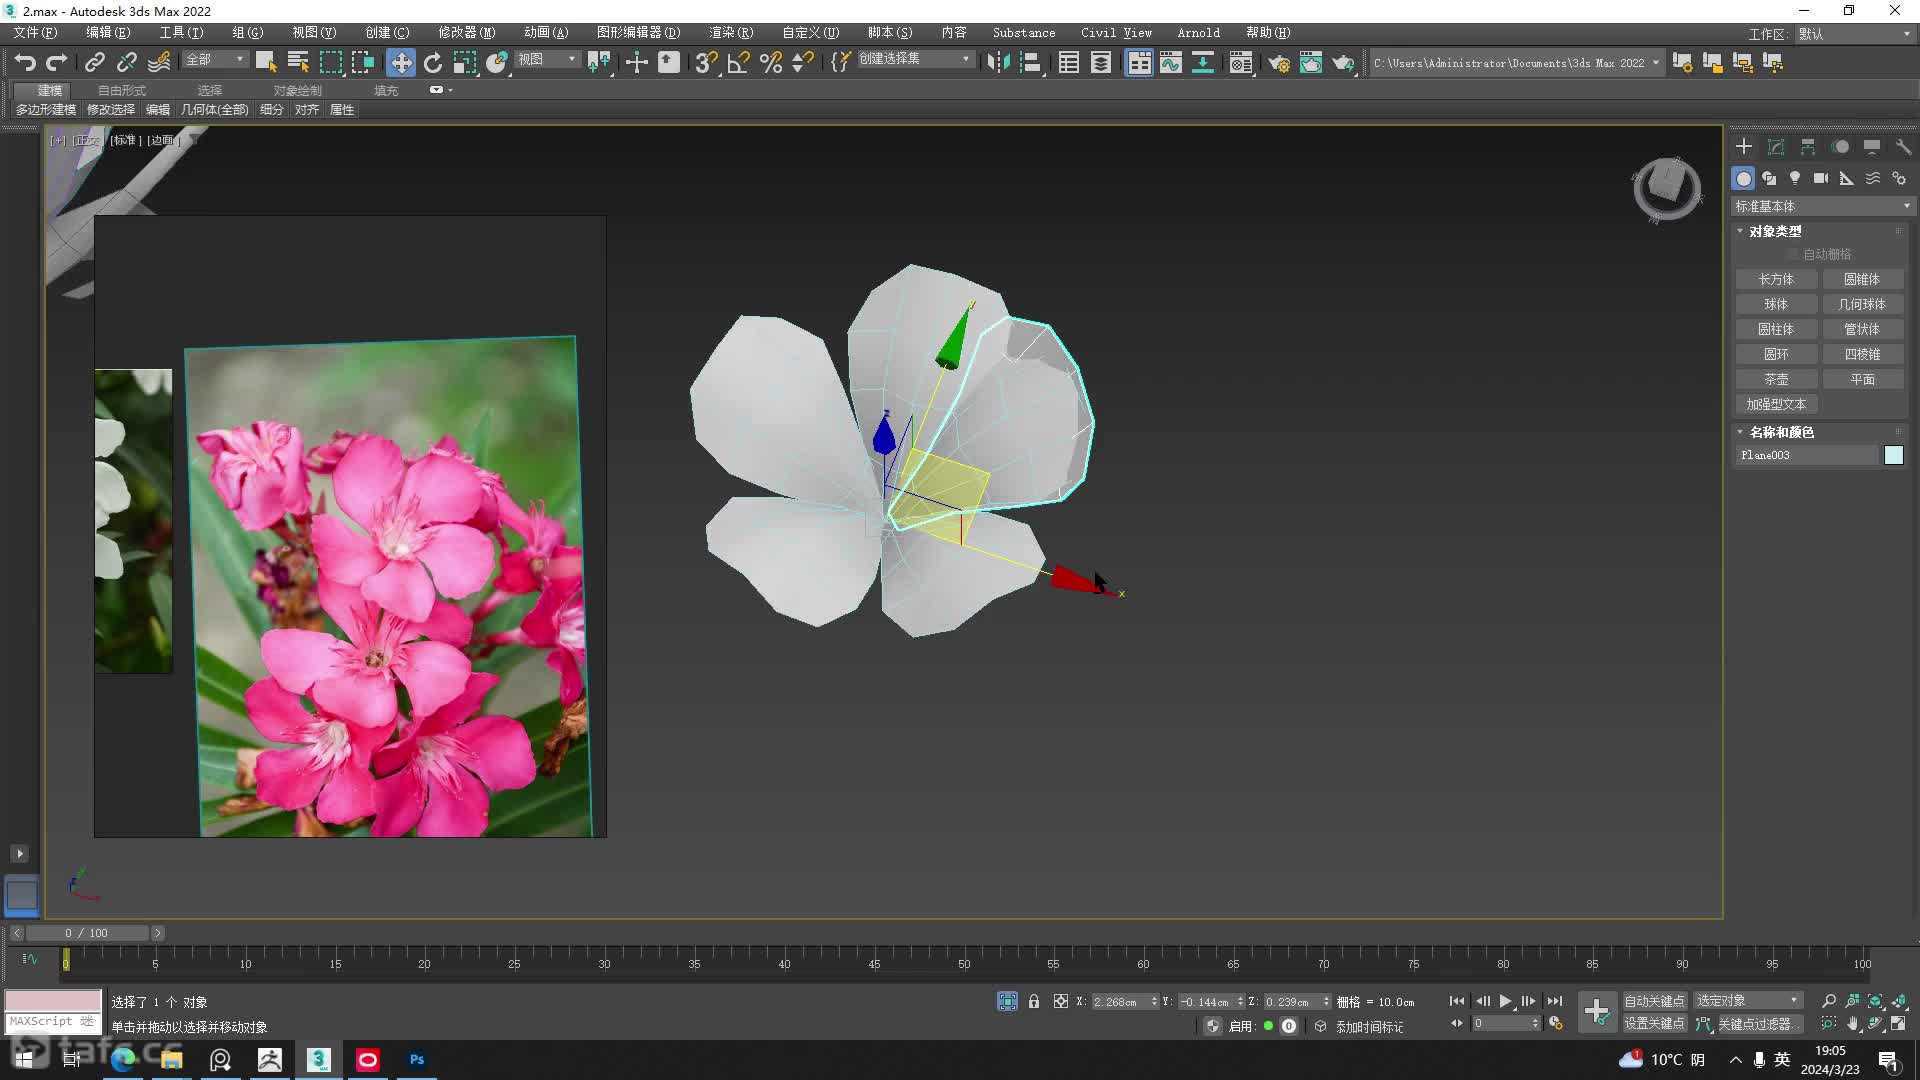Screen dimensions: 1920x1080
Task: Click the 0 / 100 time slider
Action: pos(86,933)
